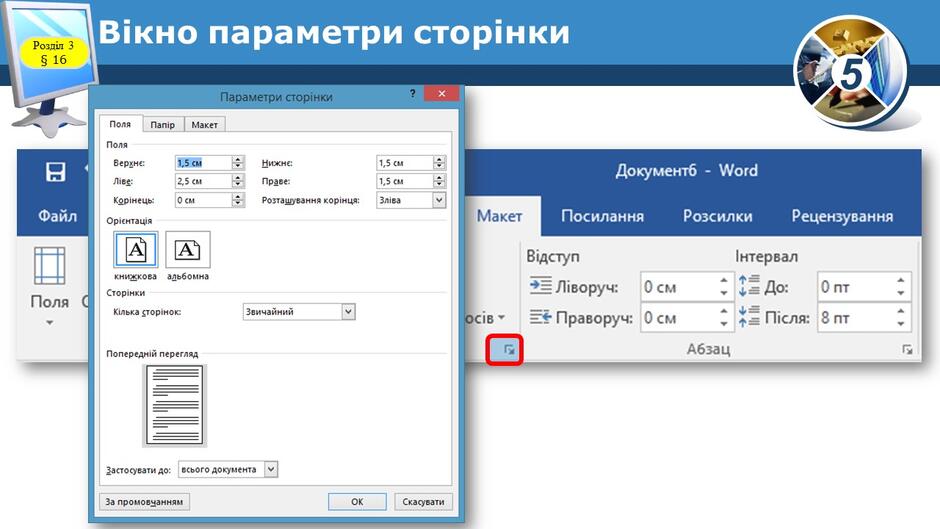The image size is (940, 529).
Task: Adjust the До spacing spinner arrows
Action: click(900, 287)
